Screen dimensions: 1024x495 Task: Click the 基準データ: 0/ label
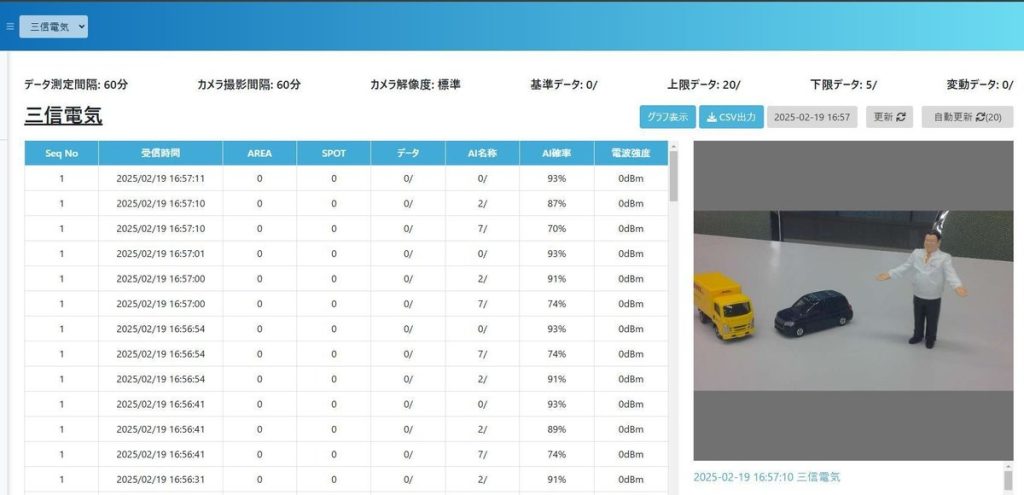pos(564,85)
